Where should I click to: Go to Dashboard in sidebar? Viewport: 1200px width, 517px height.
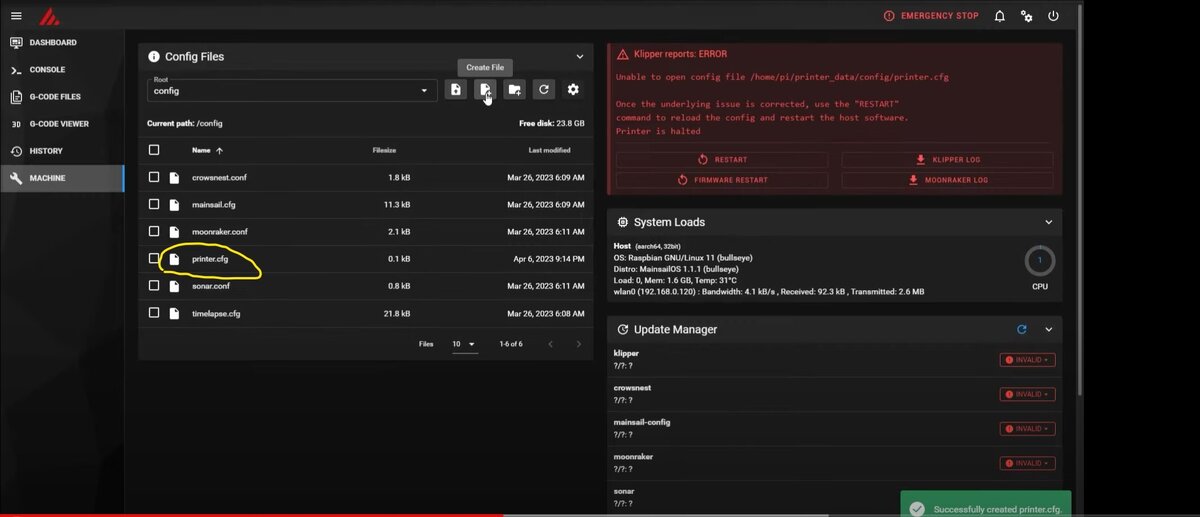point(62,43)
